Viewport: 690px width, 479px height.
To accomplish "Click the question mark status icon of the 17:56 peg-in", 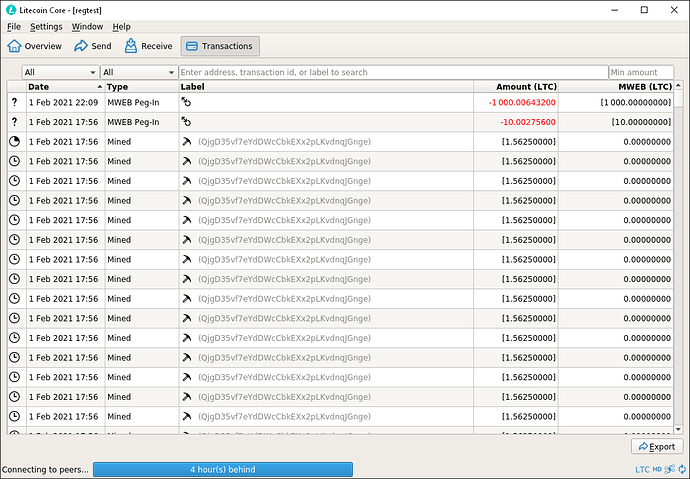I will 15,122.
